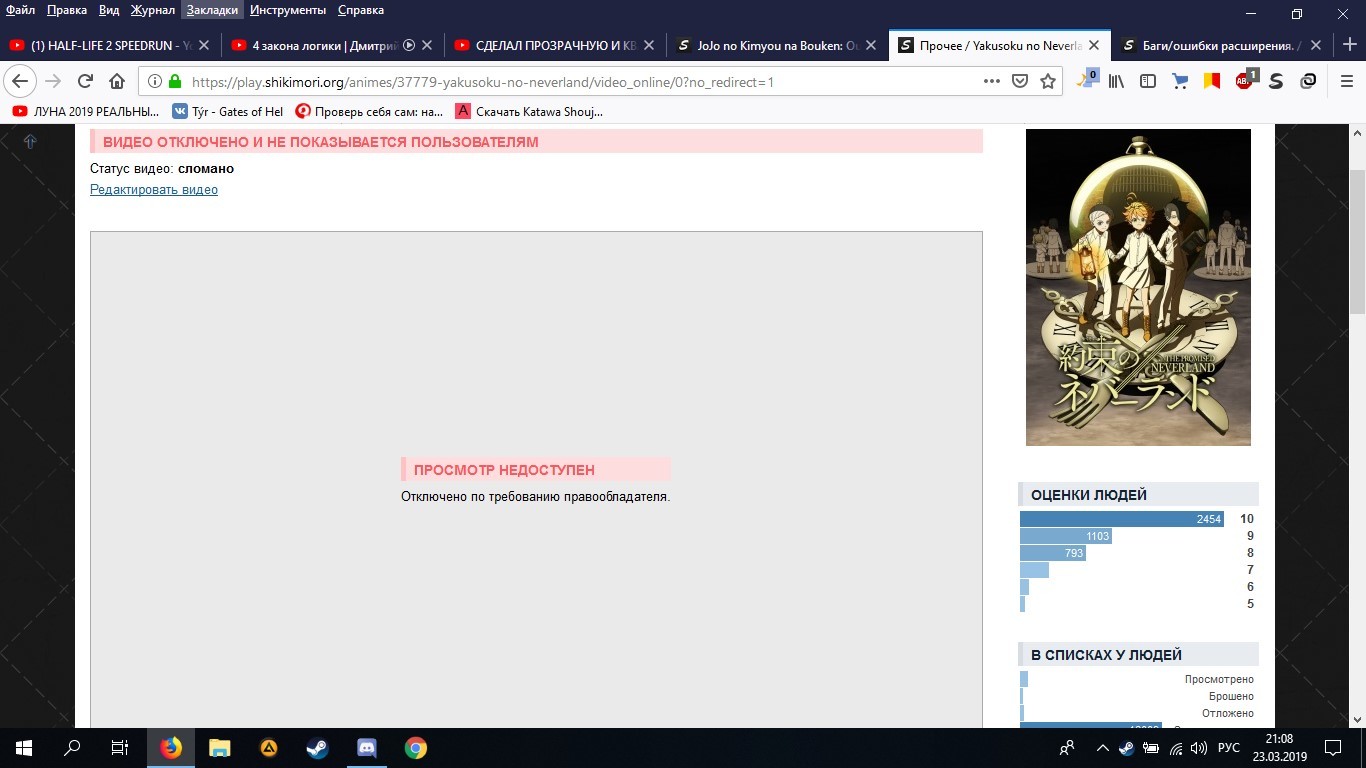
Task: Save page to Pocket
Action: click(1019, 82)
